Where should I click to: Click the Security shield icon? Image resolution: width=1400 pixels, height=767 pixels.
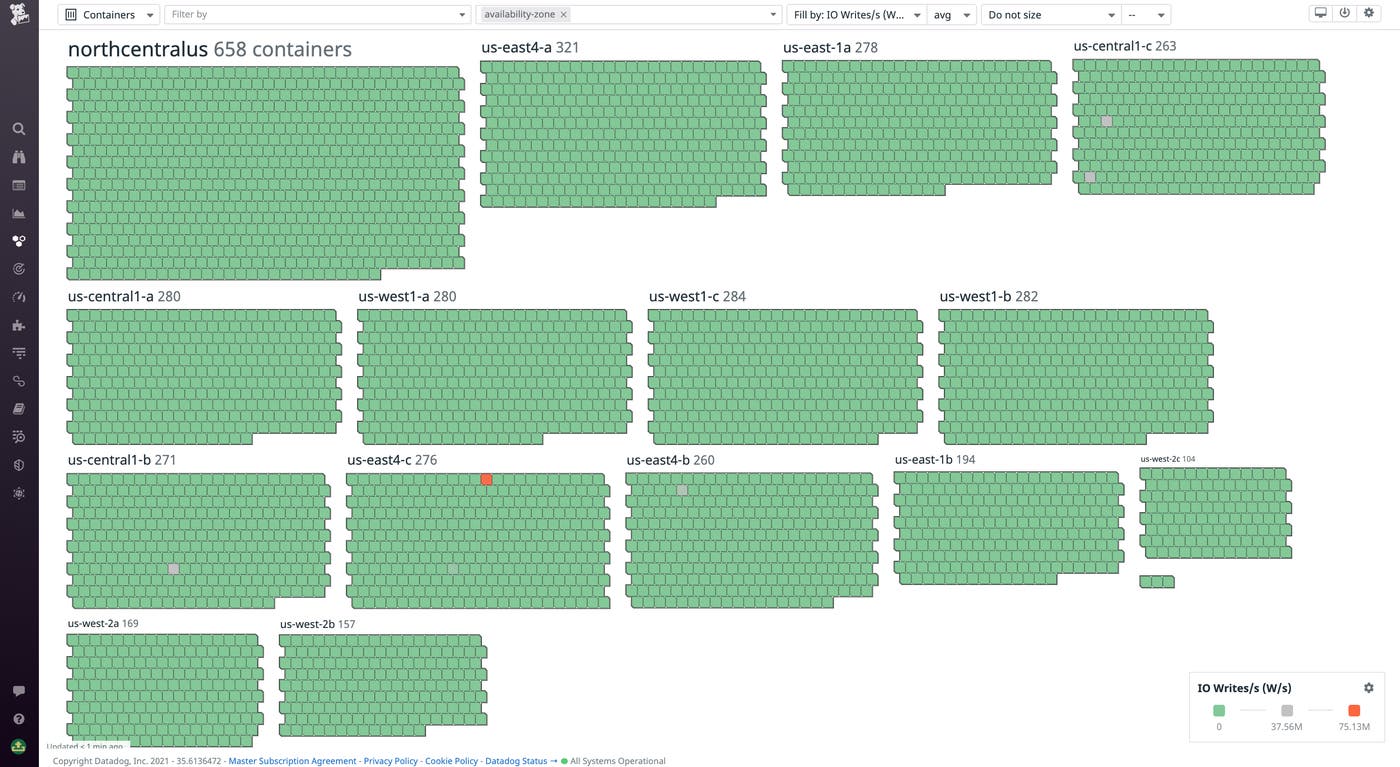coord(18,464)
